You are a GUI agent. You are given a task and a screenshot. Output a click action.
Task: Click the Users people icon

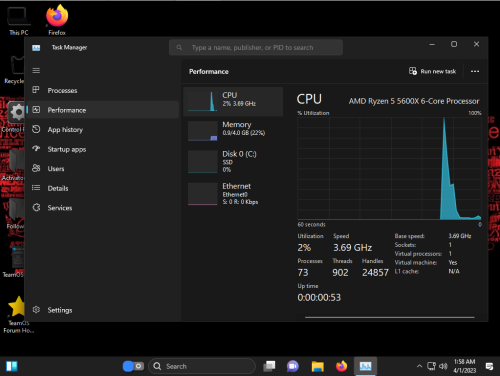coord(36,168)
